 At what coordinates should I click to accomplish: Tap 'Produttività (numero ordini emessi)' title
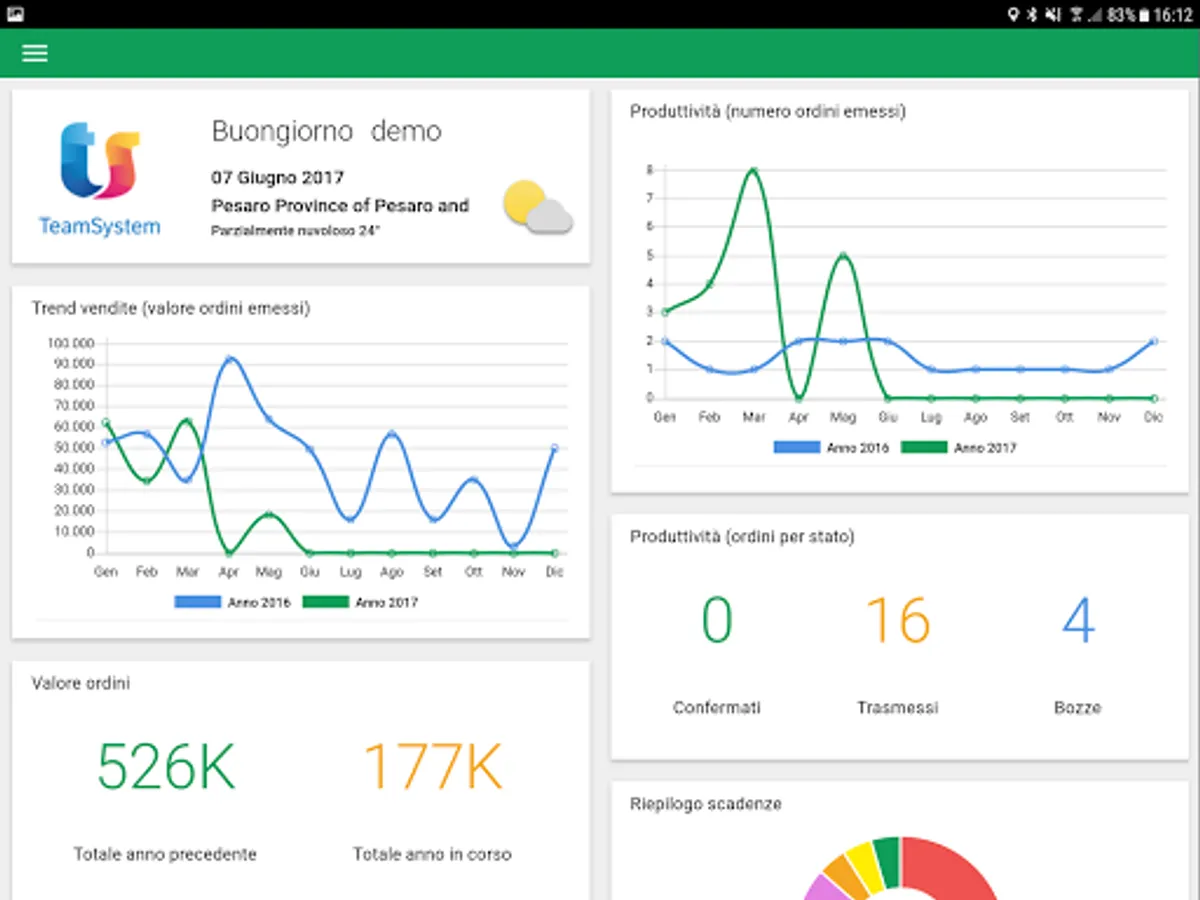[x=768, y=111]
